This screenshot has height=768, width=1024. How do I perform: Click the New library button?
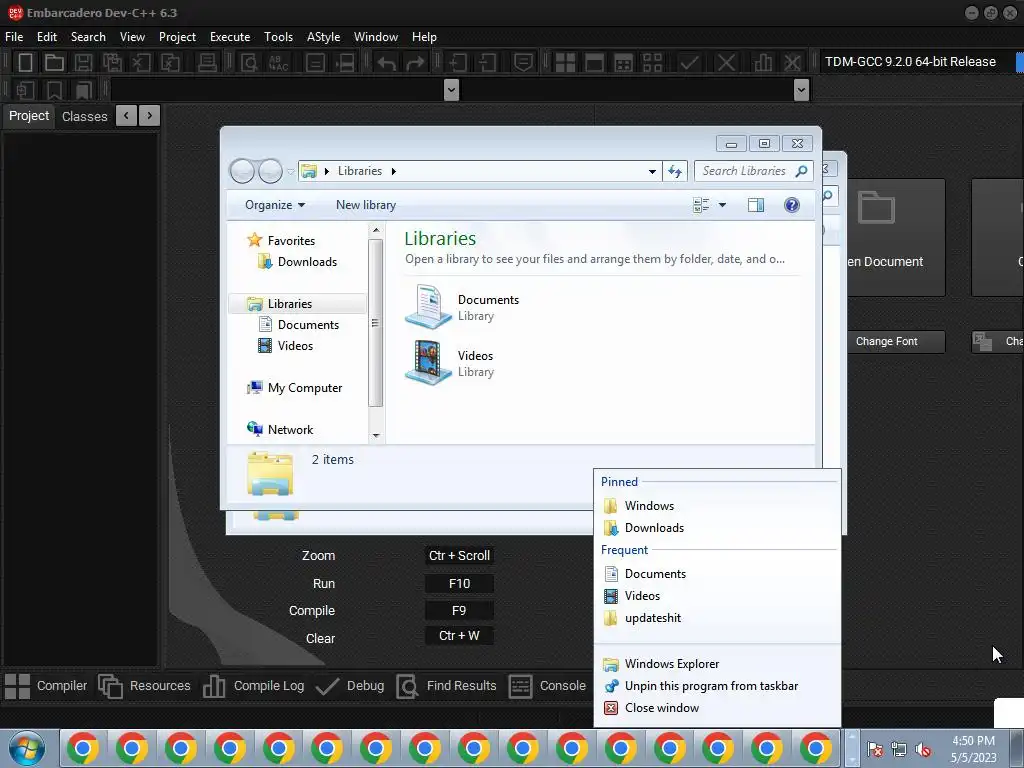coord(366,205)
